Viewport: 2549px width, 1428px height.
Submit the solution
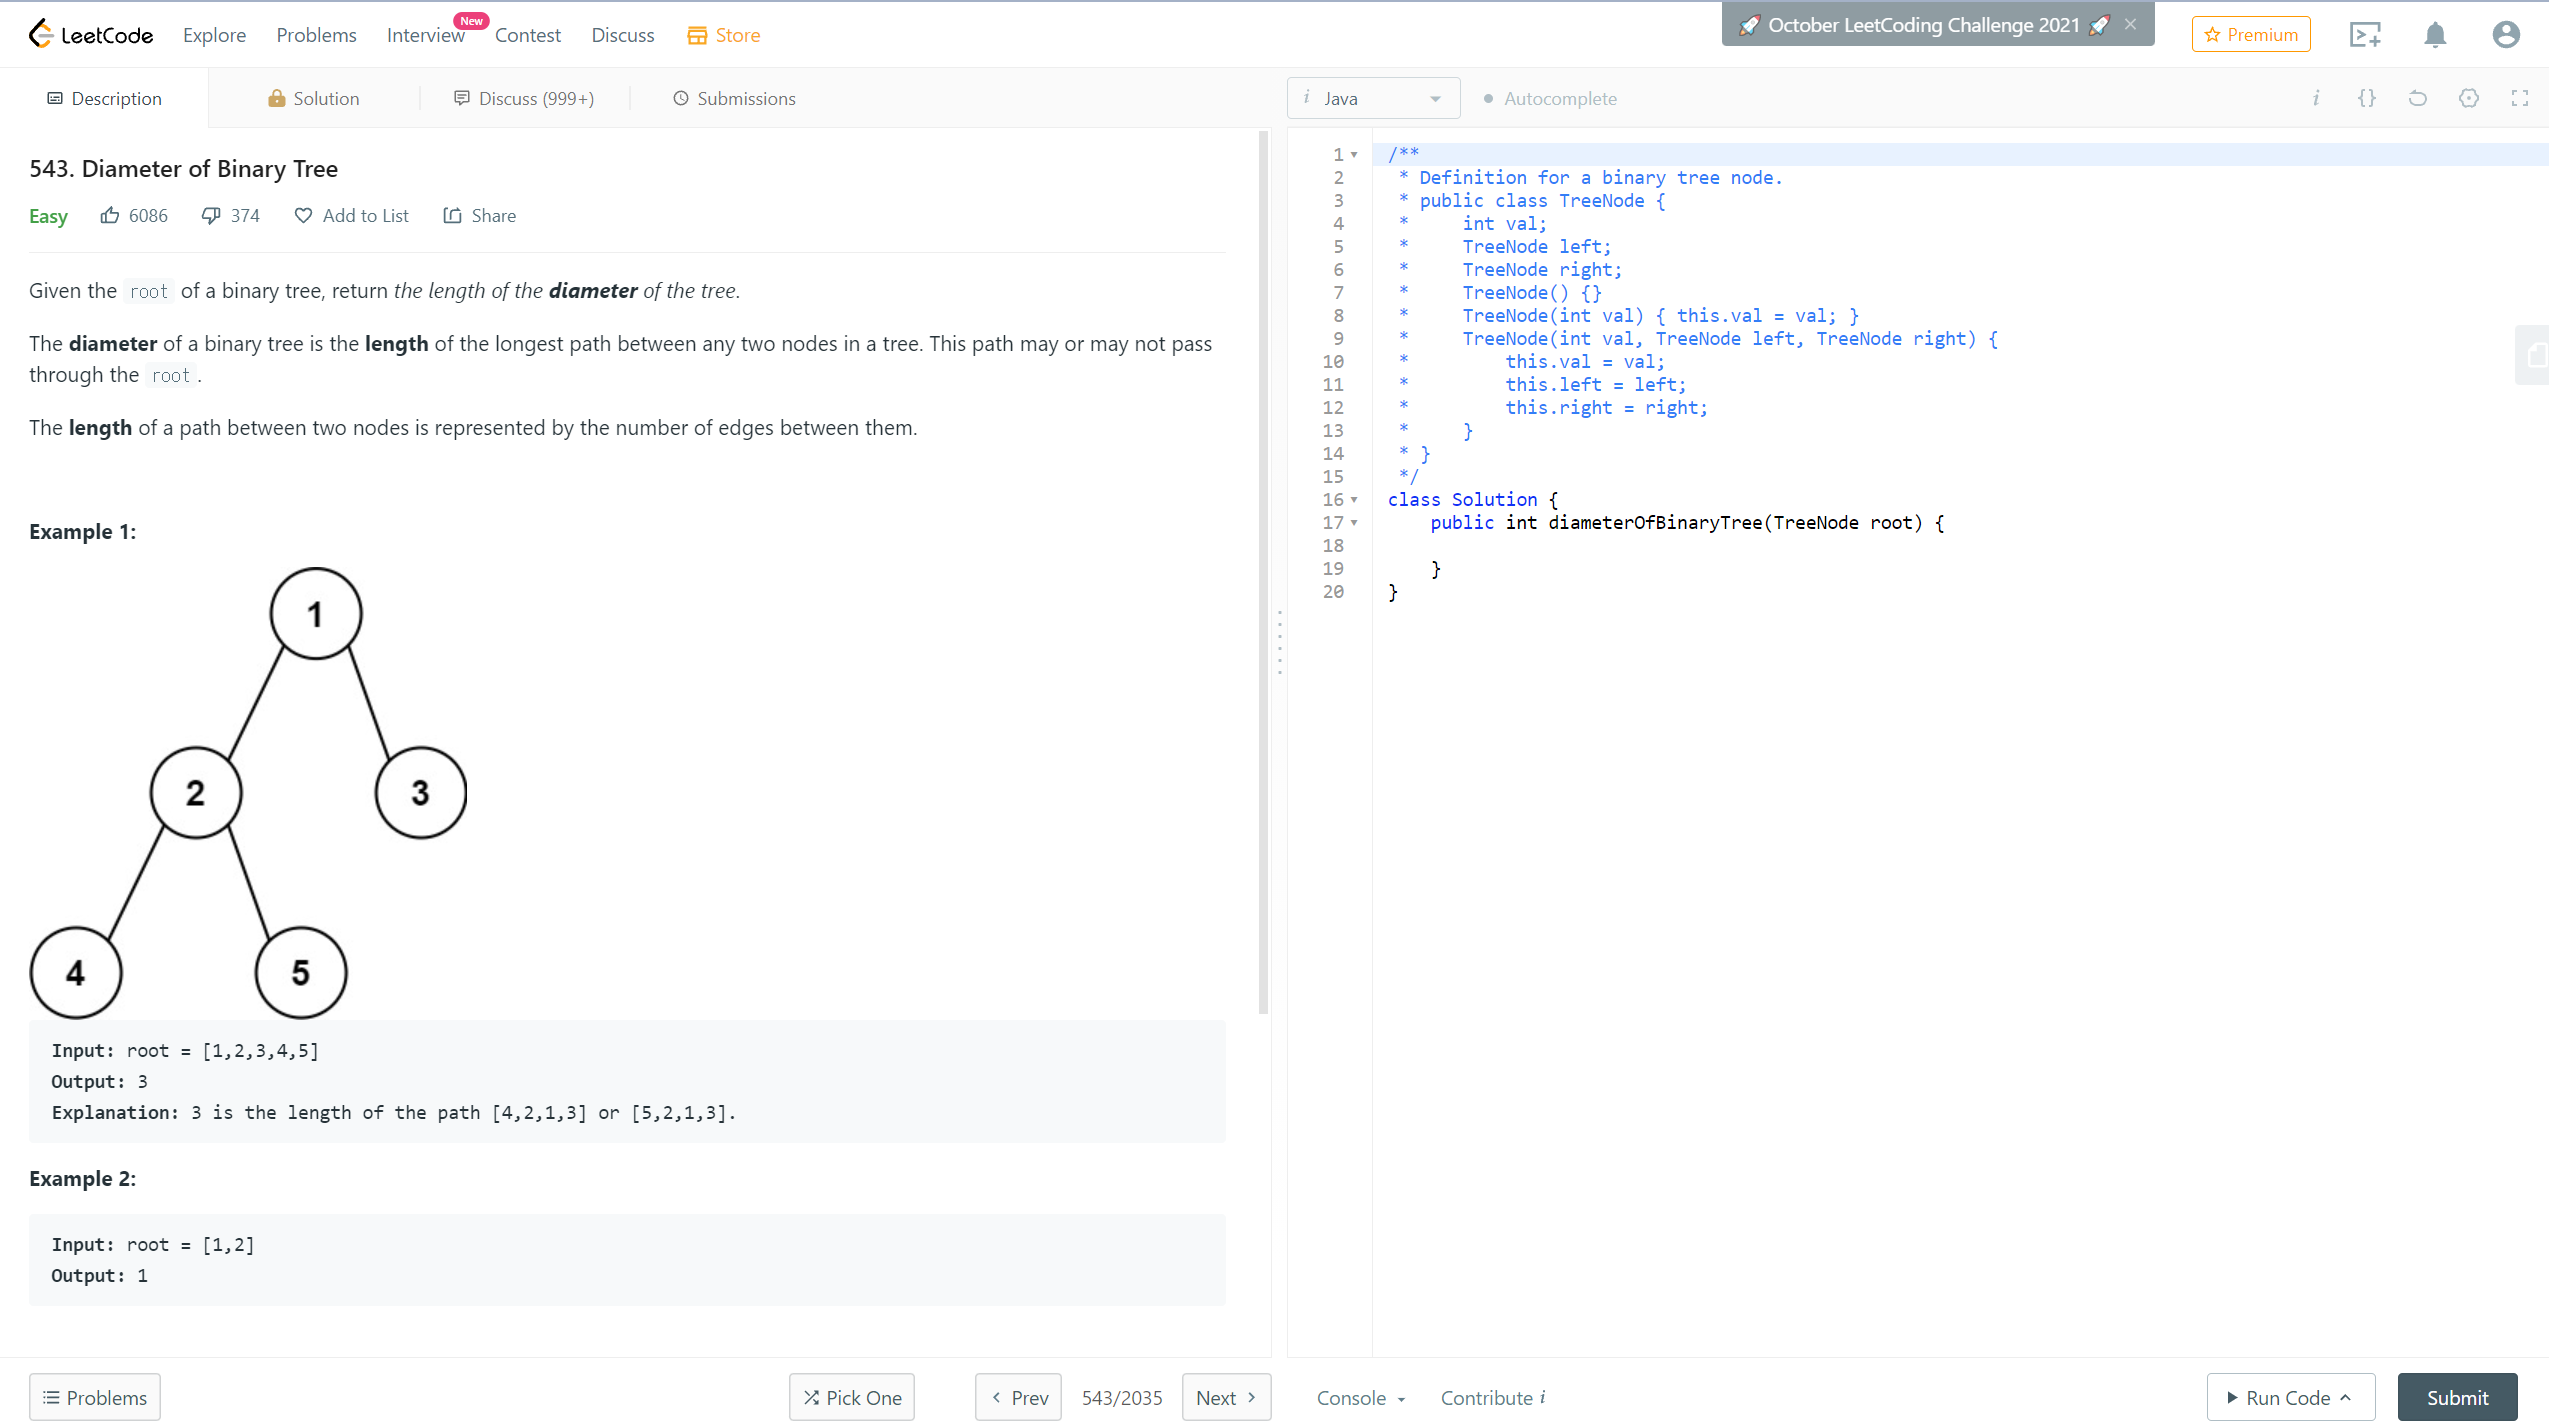(2457, 1397)
